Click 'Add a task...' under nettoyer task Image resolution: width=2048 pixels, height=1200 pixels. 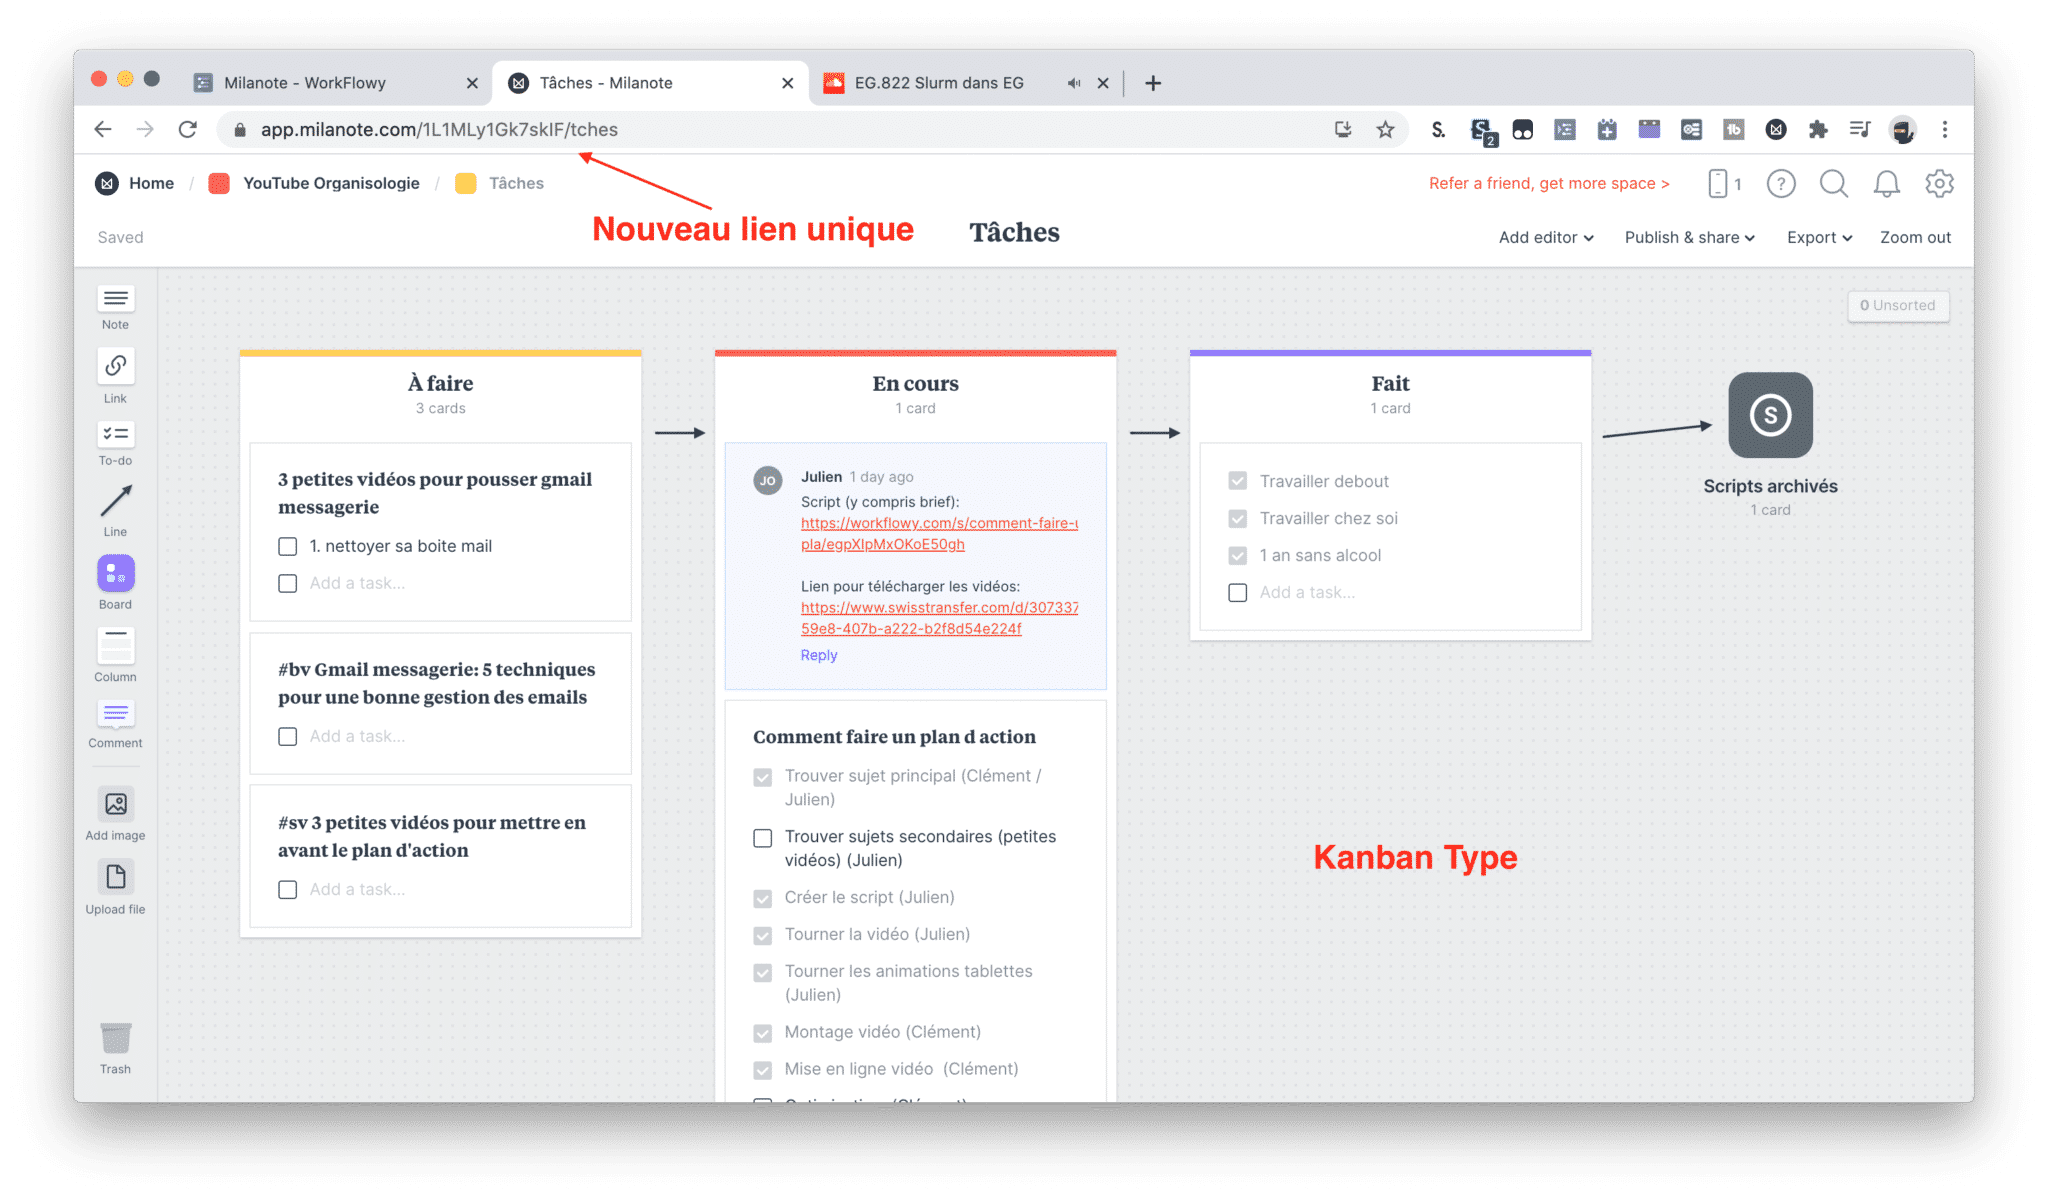pyautogui.click(x=357, y=583)
